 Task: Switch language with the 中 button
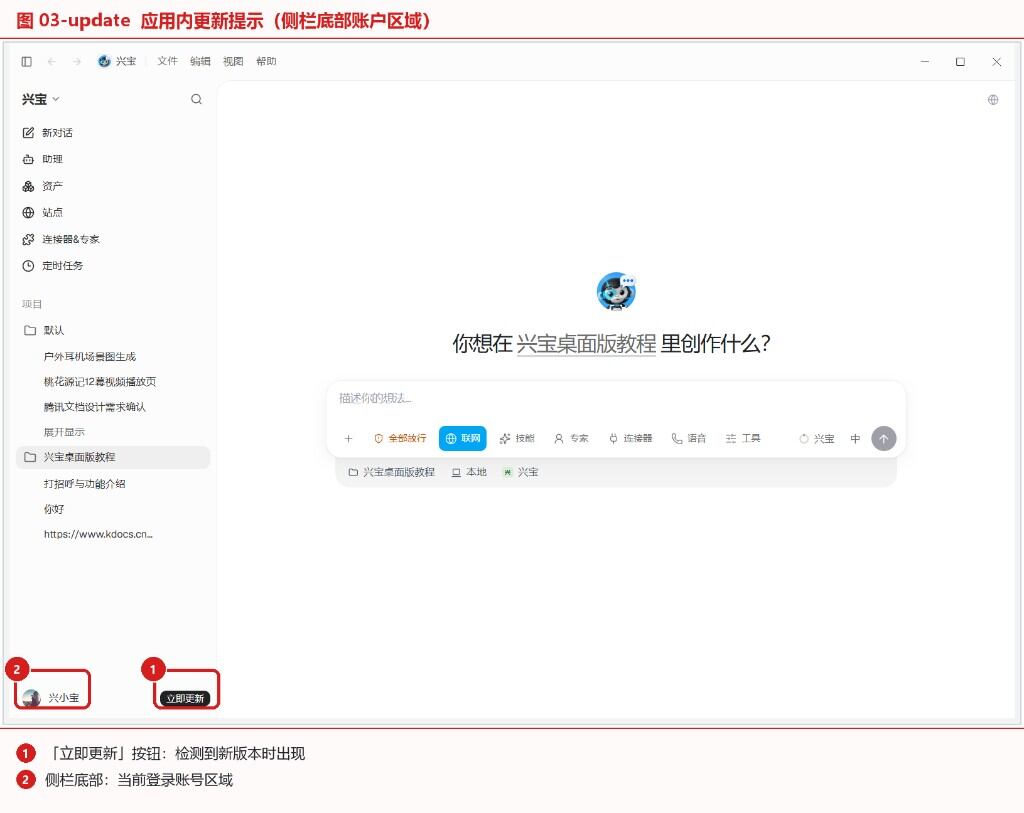tap(855, 439)
